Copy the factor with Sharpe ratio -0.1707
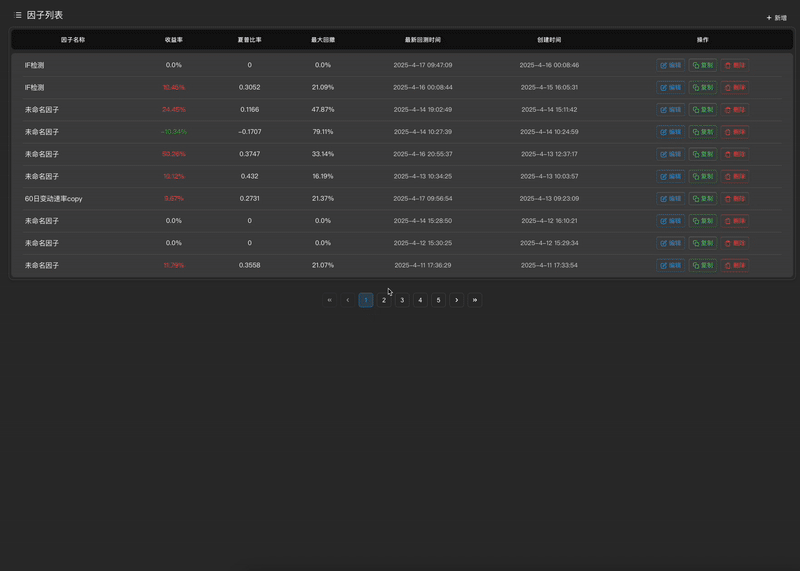The image size is (800, 571). click(703, 132)
